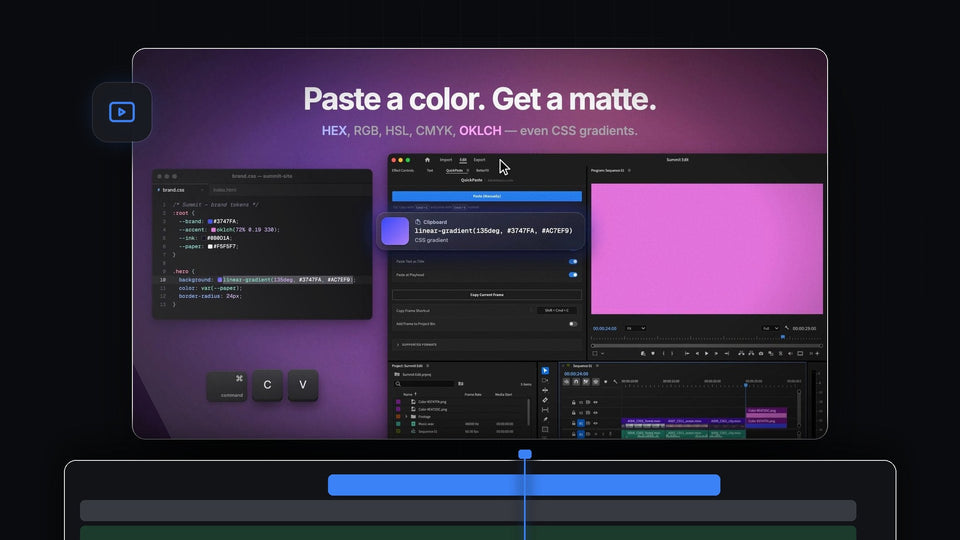Viewport: 960px width, 540px height.
Task: Click the Lift button in Program monitor
Action: coord(741,353)
